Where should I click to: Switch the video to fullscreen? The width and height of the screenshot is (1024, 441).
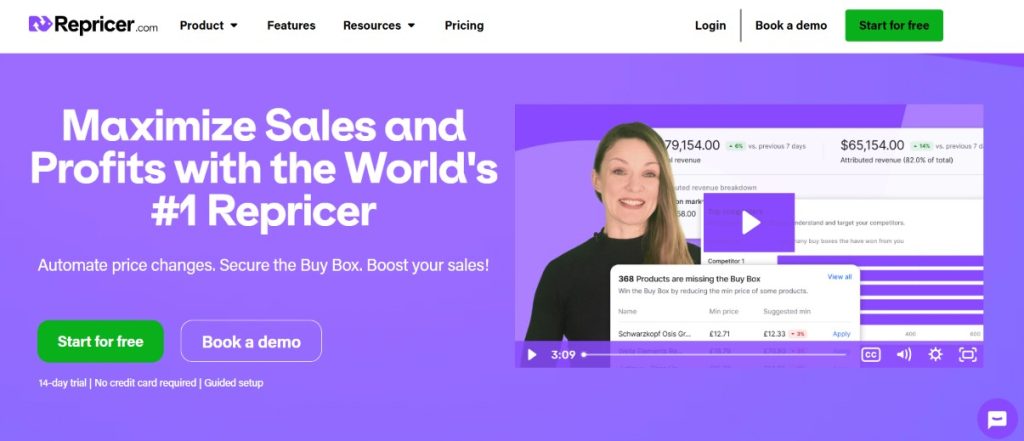(967, 355)
